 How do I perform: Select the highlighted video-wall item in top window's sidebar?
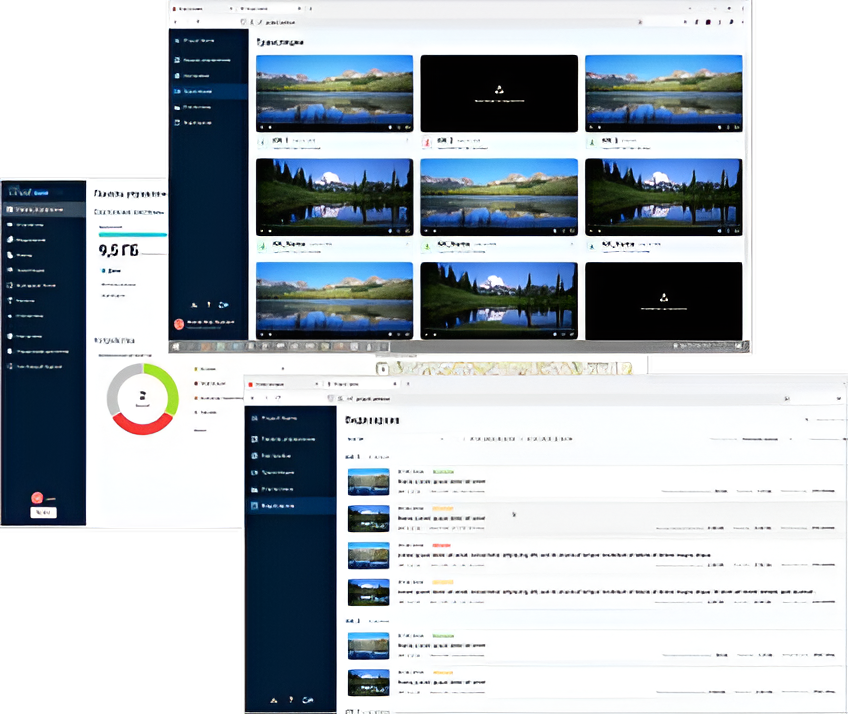(208, 91)
